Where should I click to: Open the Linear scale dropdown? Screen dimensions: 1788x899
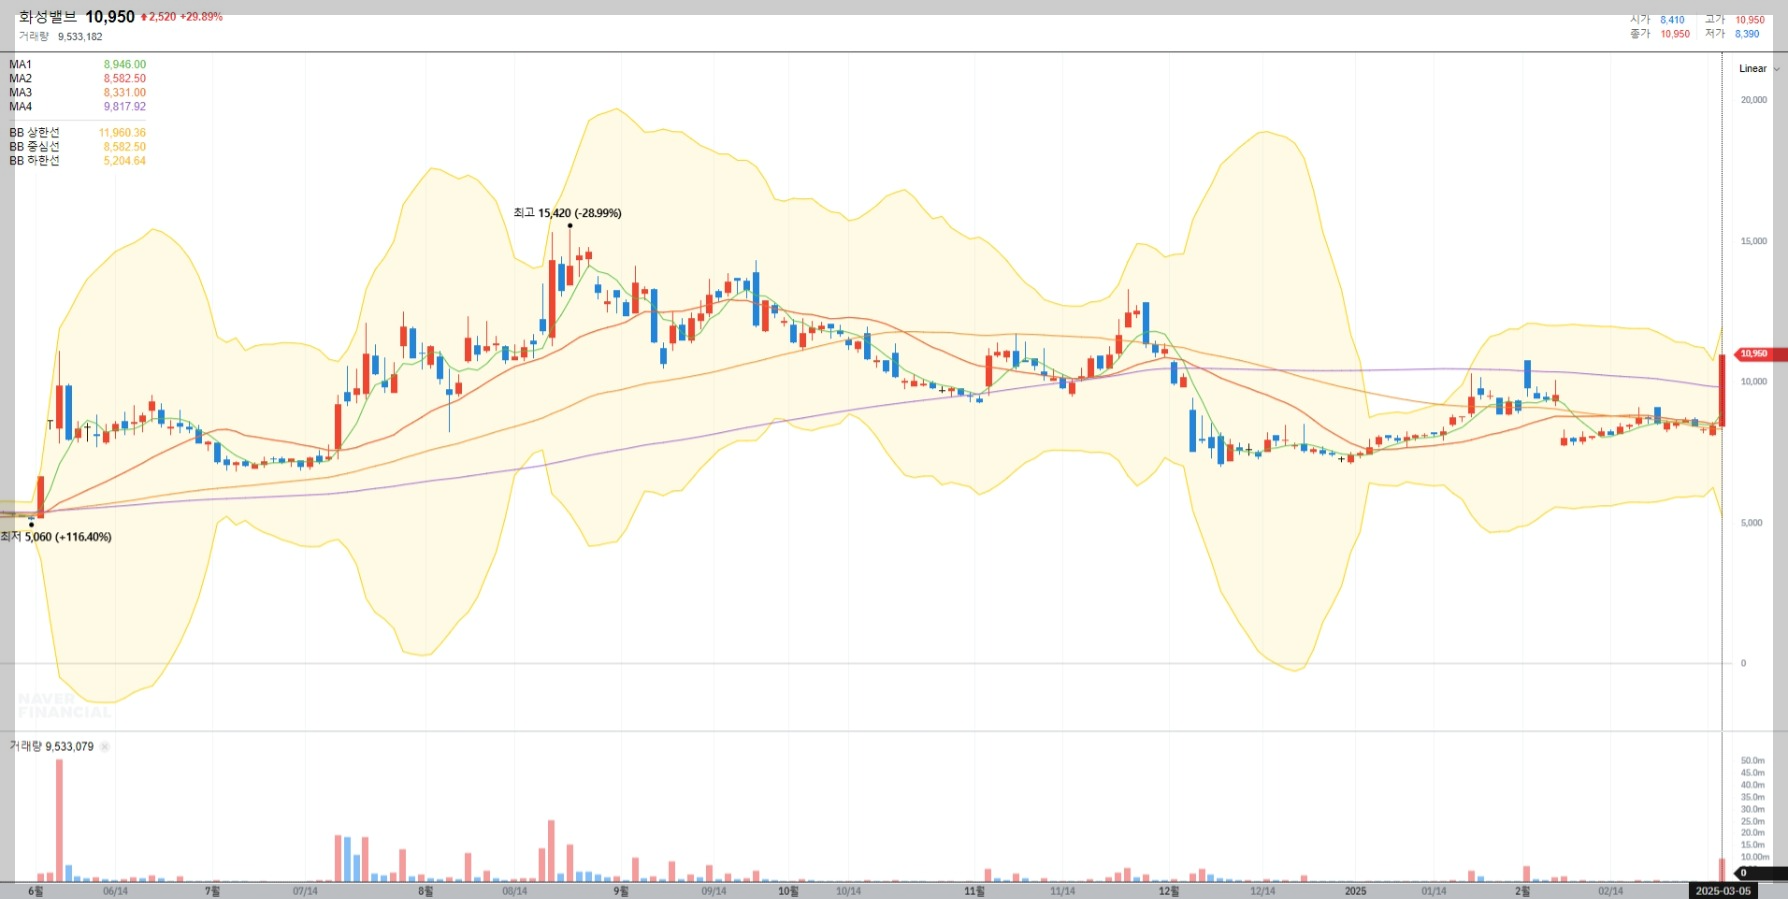coord(1759,69)
